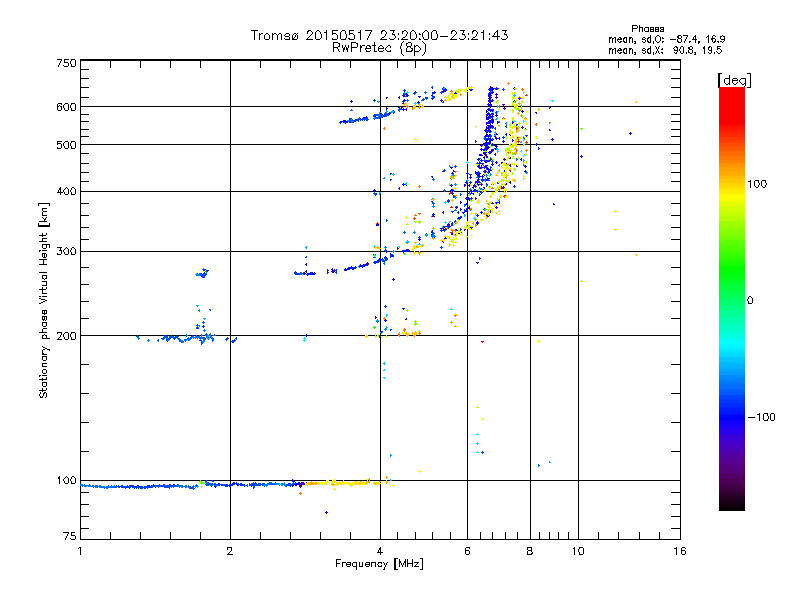The image size is (800, 600).
Task: Click x-axis tick label '2'
Action: coord(230,551)
